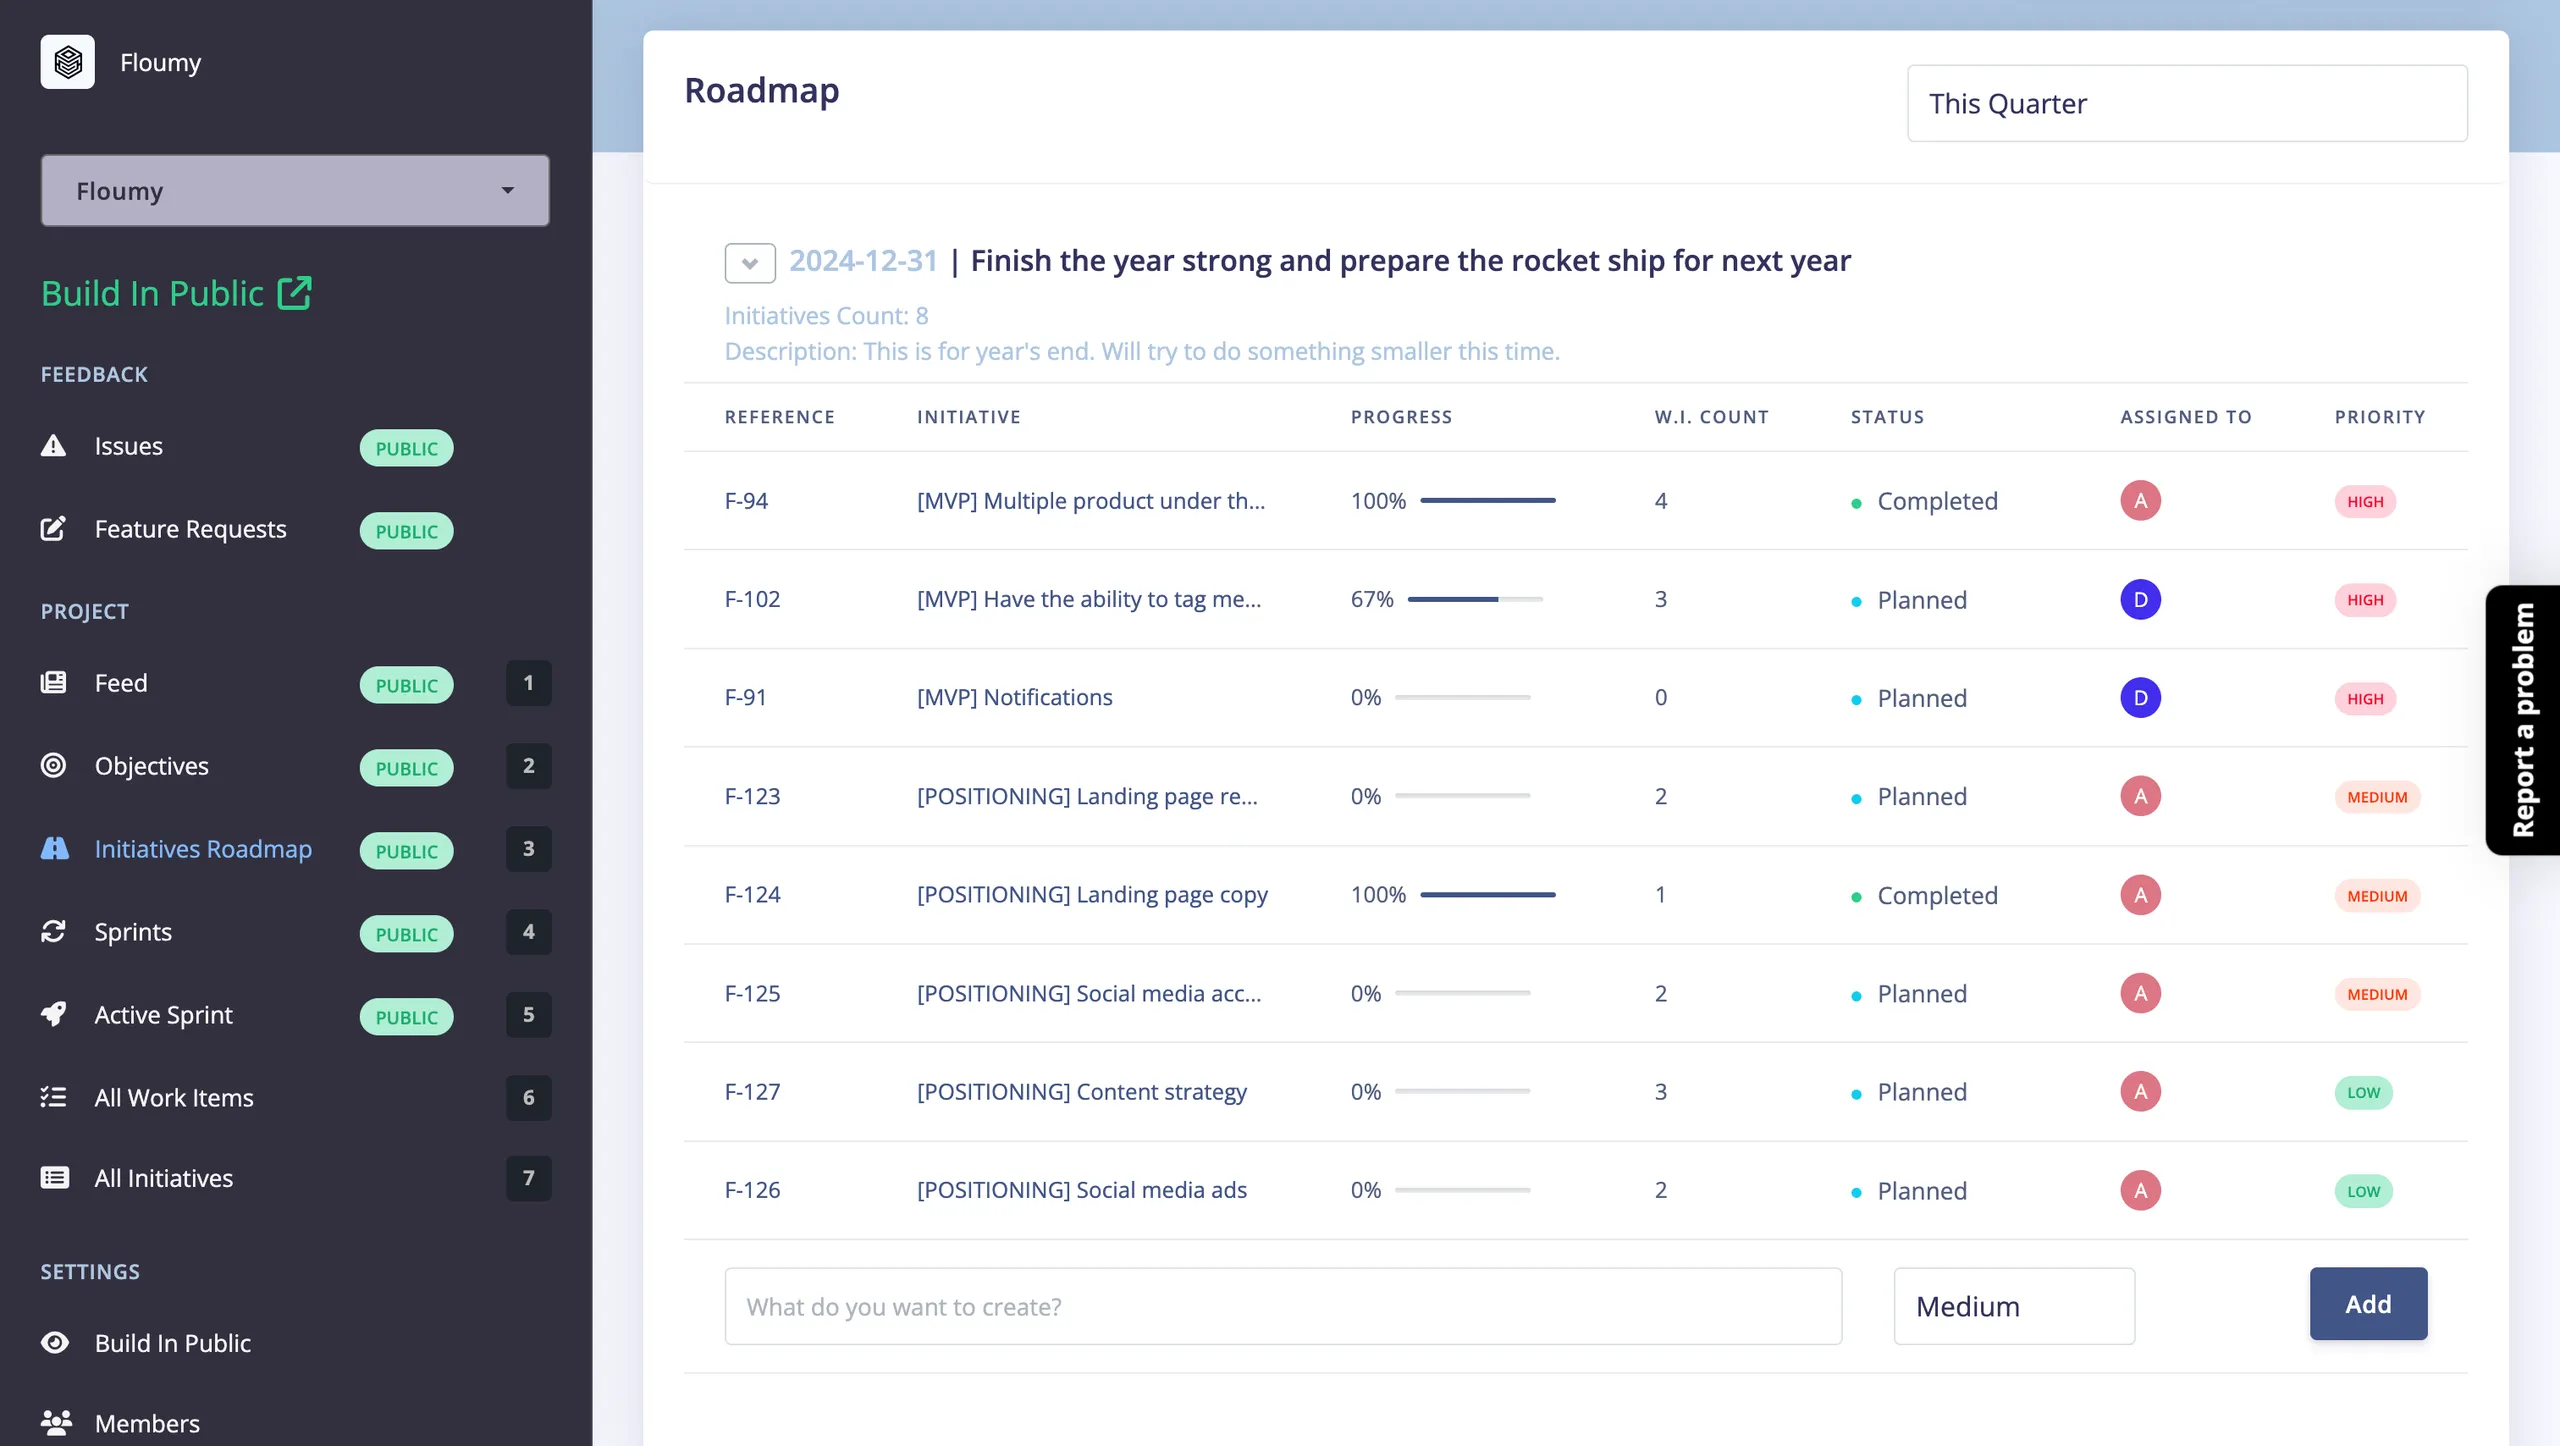Click the Feature Requests edit icon

point(53,529)
